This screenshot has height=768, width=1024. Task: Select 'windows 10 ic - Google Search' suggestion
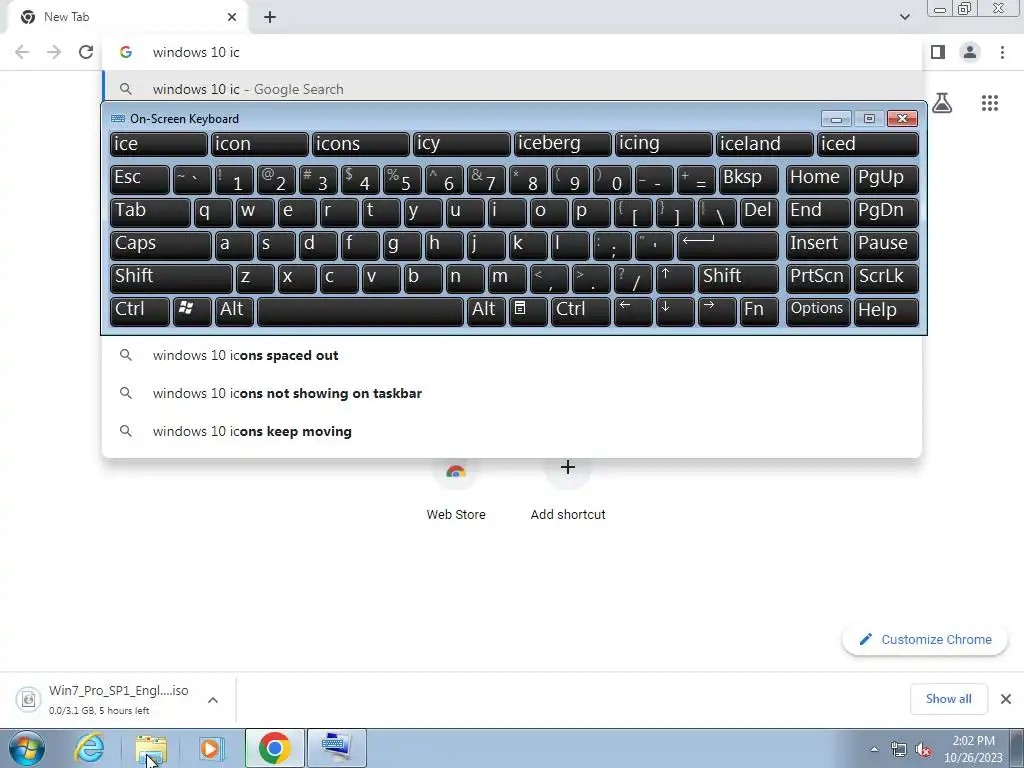[x=512, y=89]
